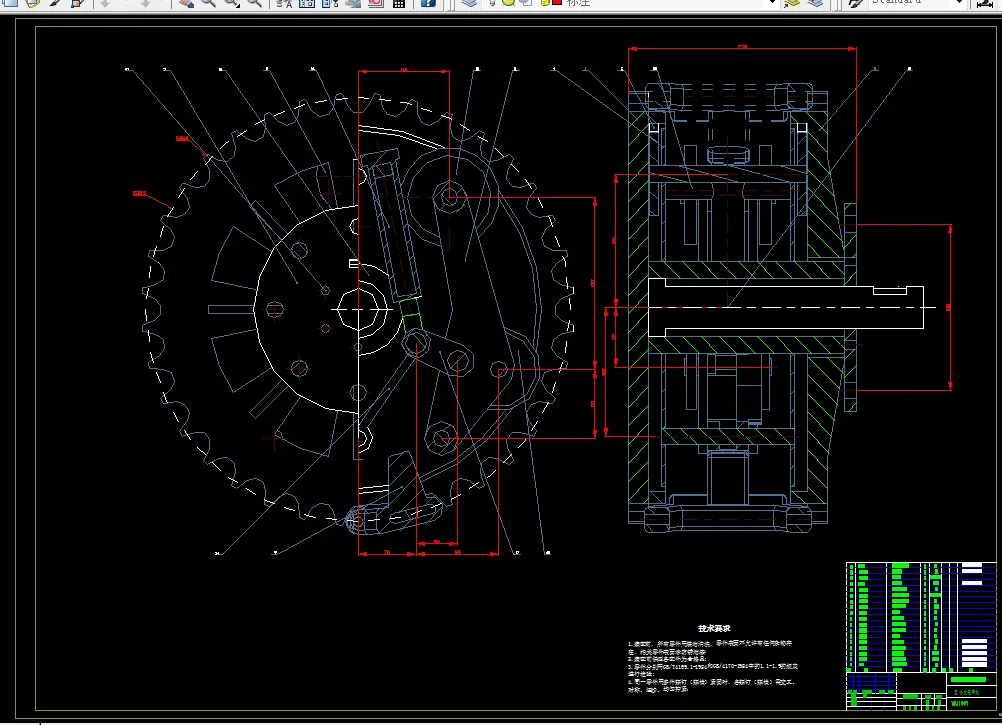
Task: Click the red layer color swatch
Action: tap(557, 3)
